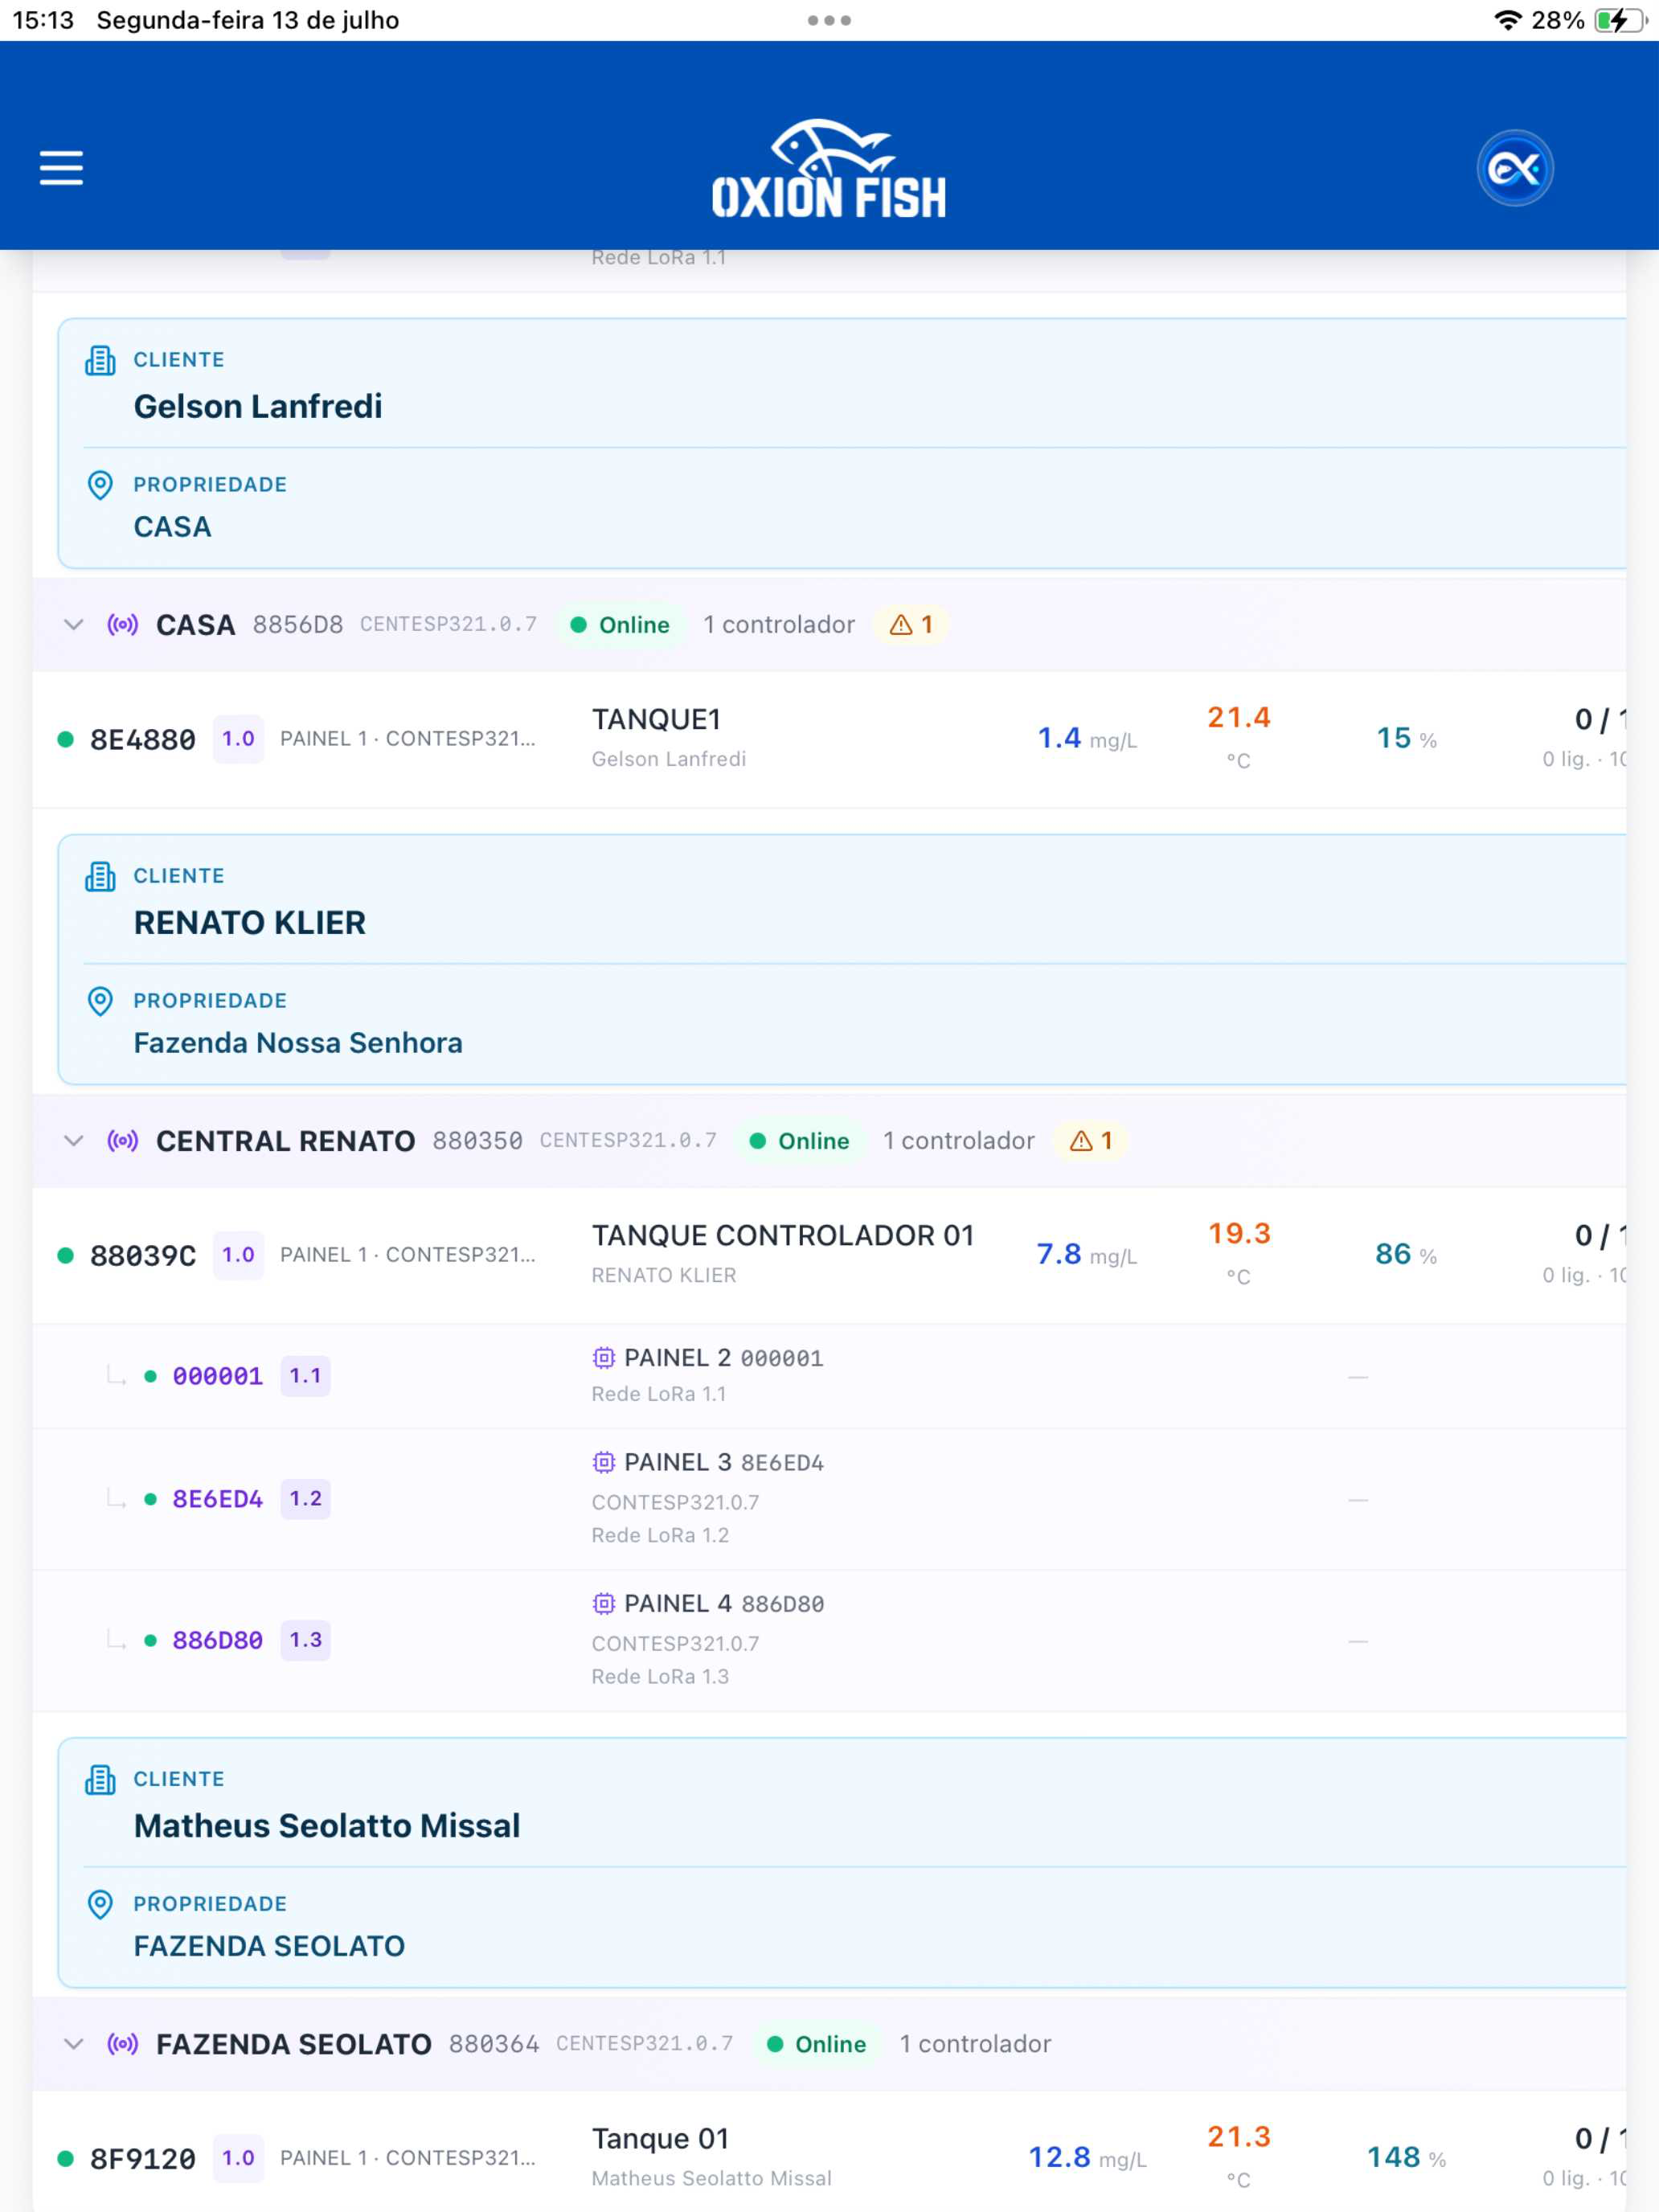Click central ID 880364
This screenshot has width=1659, height=2212.
tap(494, 2044)
